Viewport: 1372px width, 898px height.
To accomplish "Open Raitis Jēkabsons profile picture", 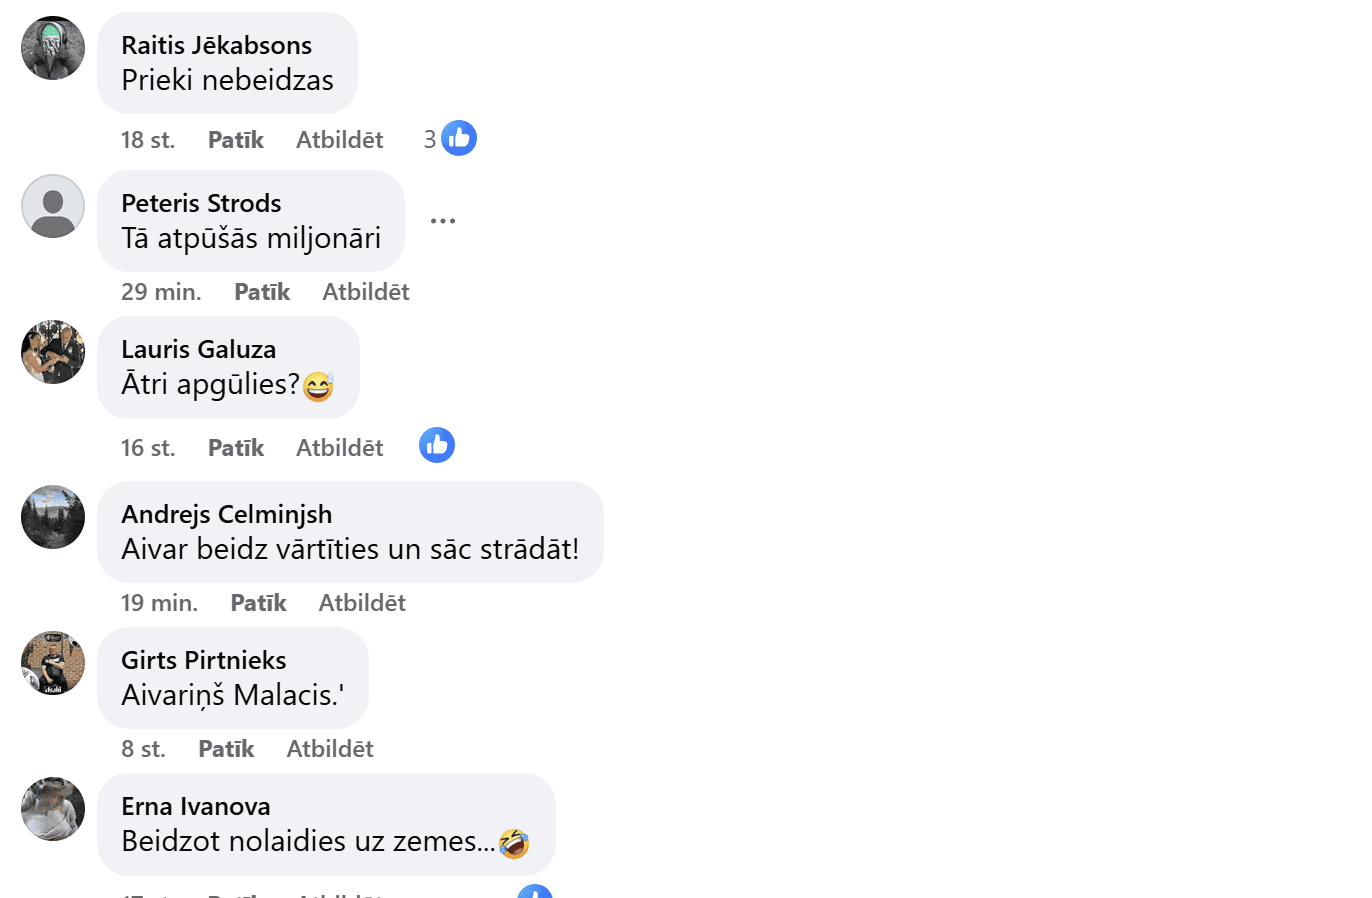I will (x=53, y=48).
